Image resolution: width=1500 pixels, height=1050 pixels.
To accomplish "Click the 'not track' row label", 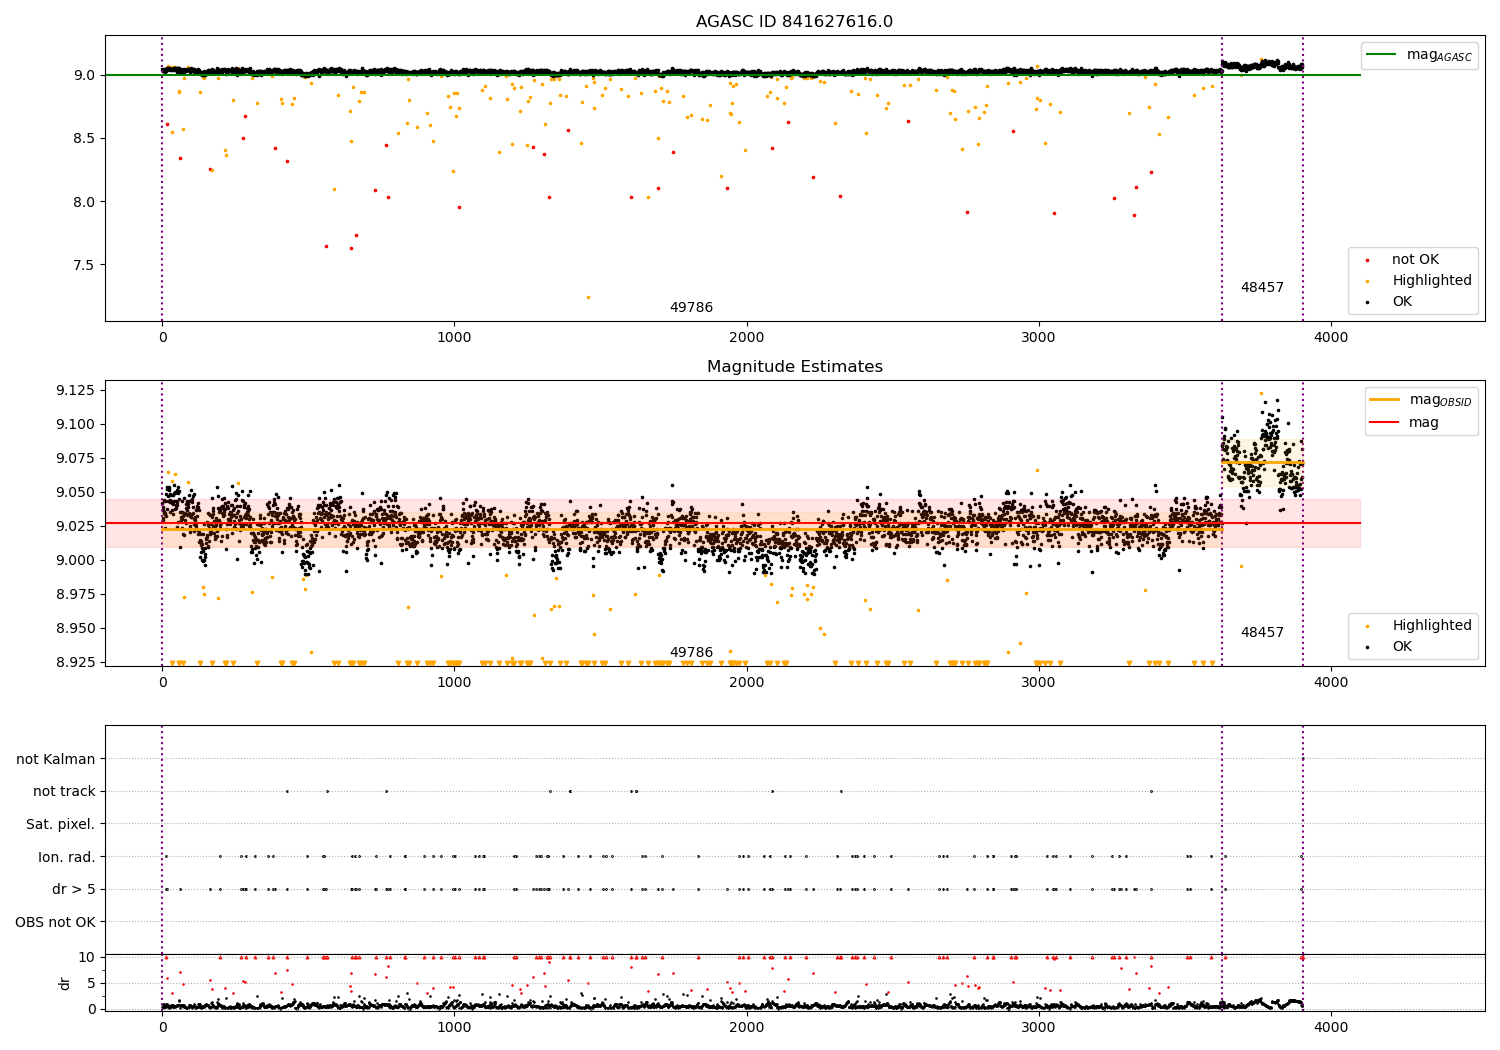I will [64, 792].
